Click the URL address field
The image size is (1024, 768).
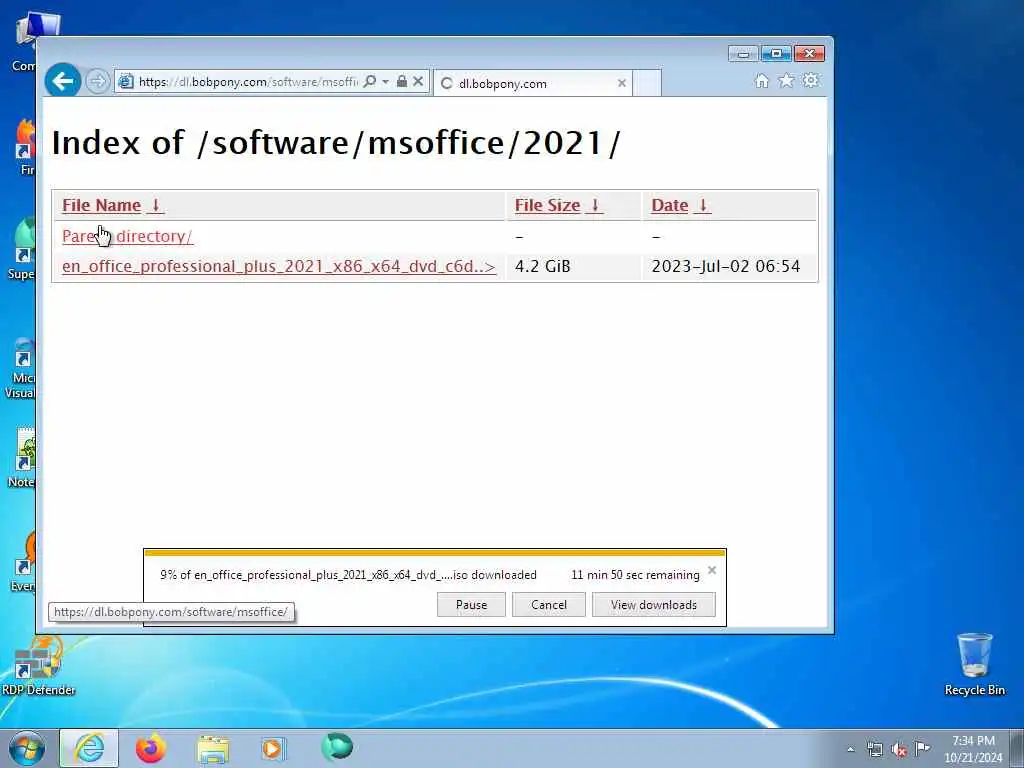pos(248,82)
